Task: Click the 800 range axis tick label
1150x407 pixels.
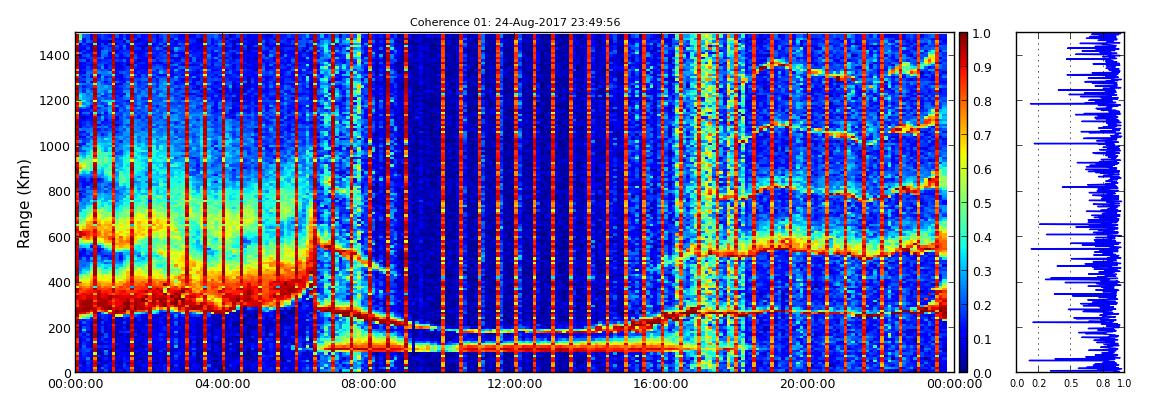Action: coord(59,192)
